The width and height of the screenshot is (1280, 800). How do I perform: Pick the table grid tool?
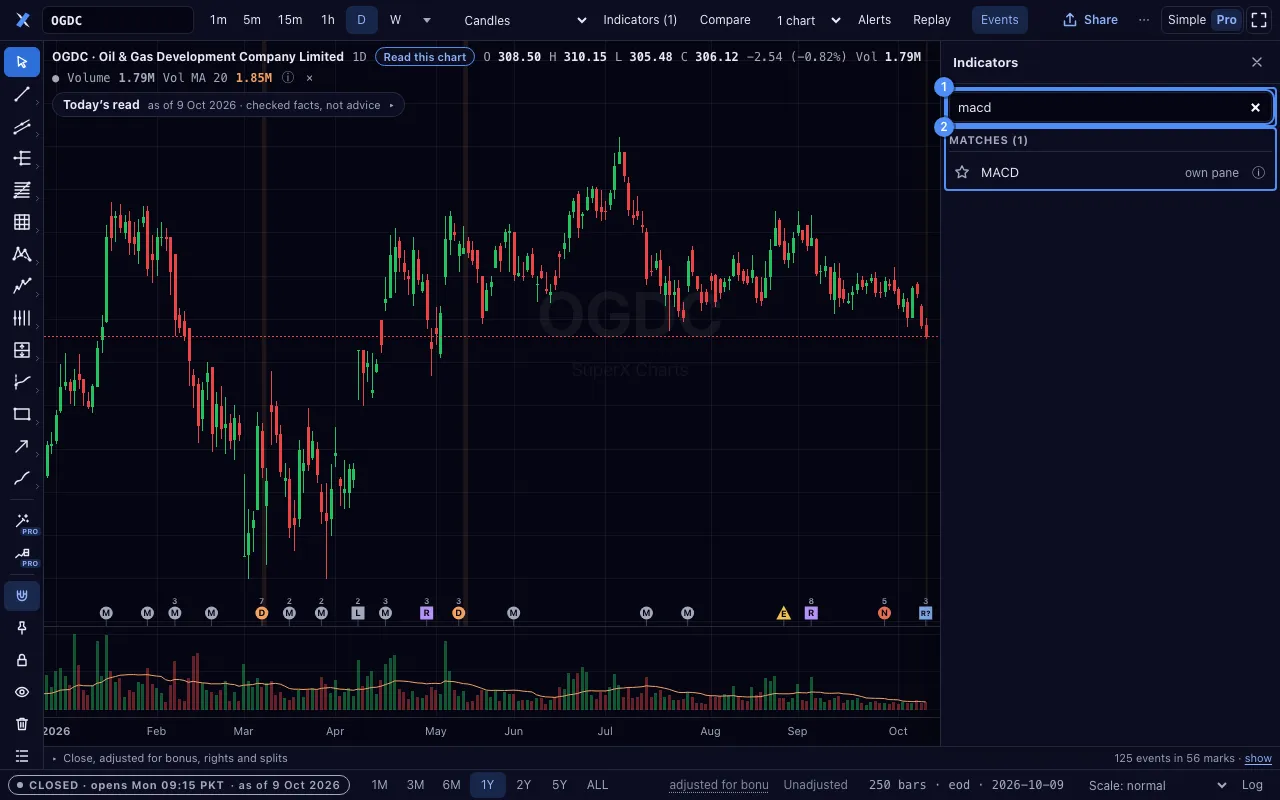22,222
